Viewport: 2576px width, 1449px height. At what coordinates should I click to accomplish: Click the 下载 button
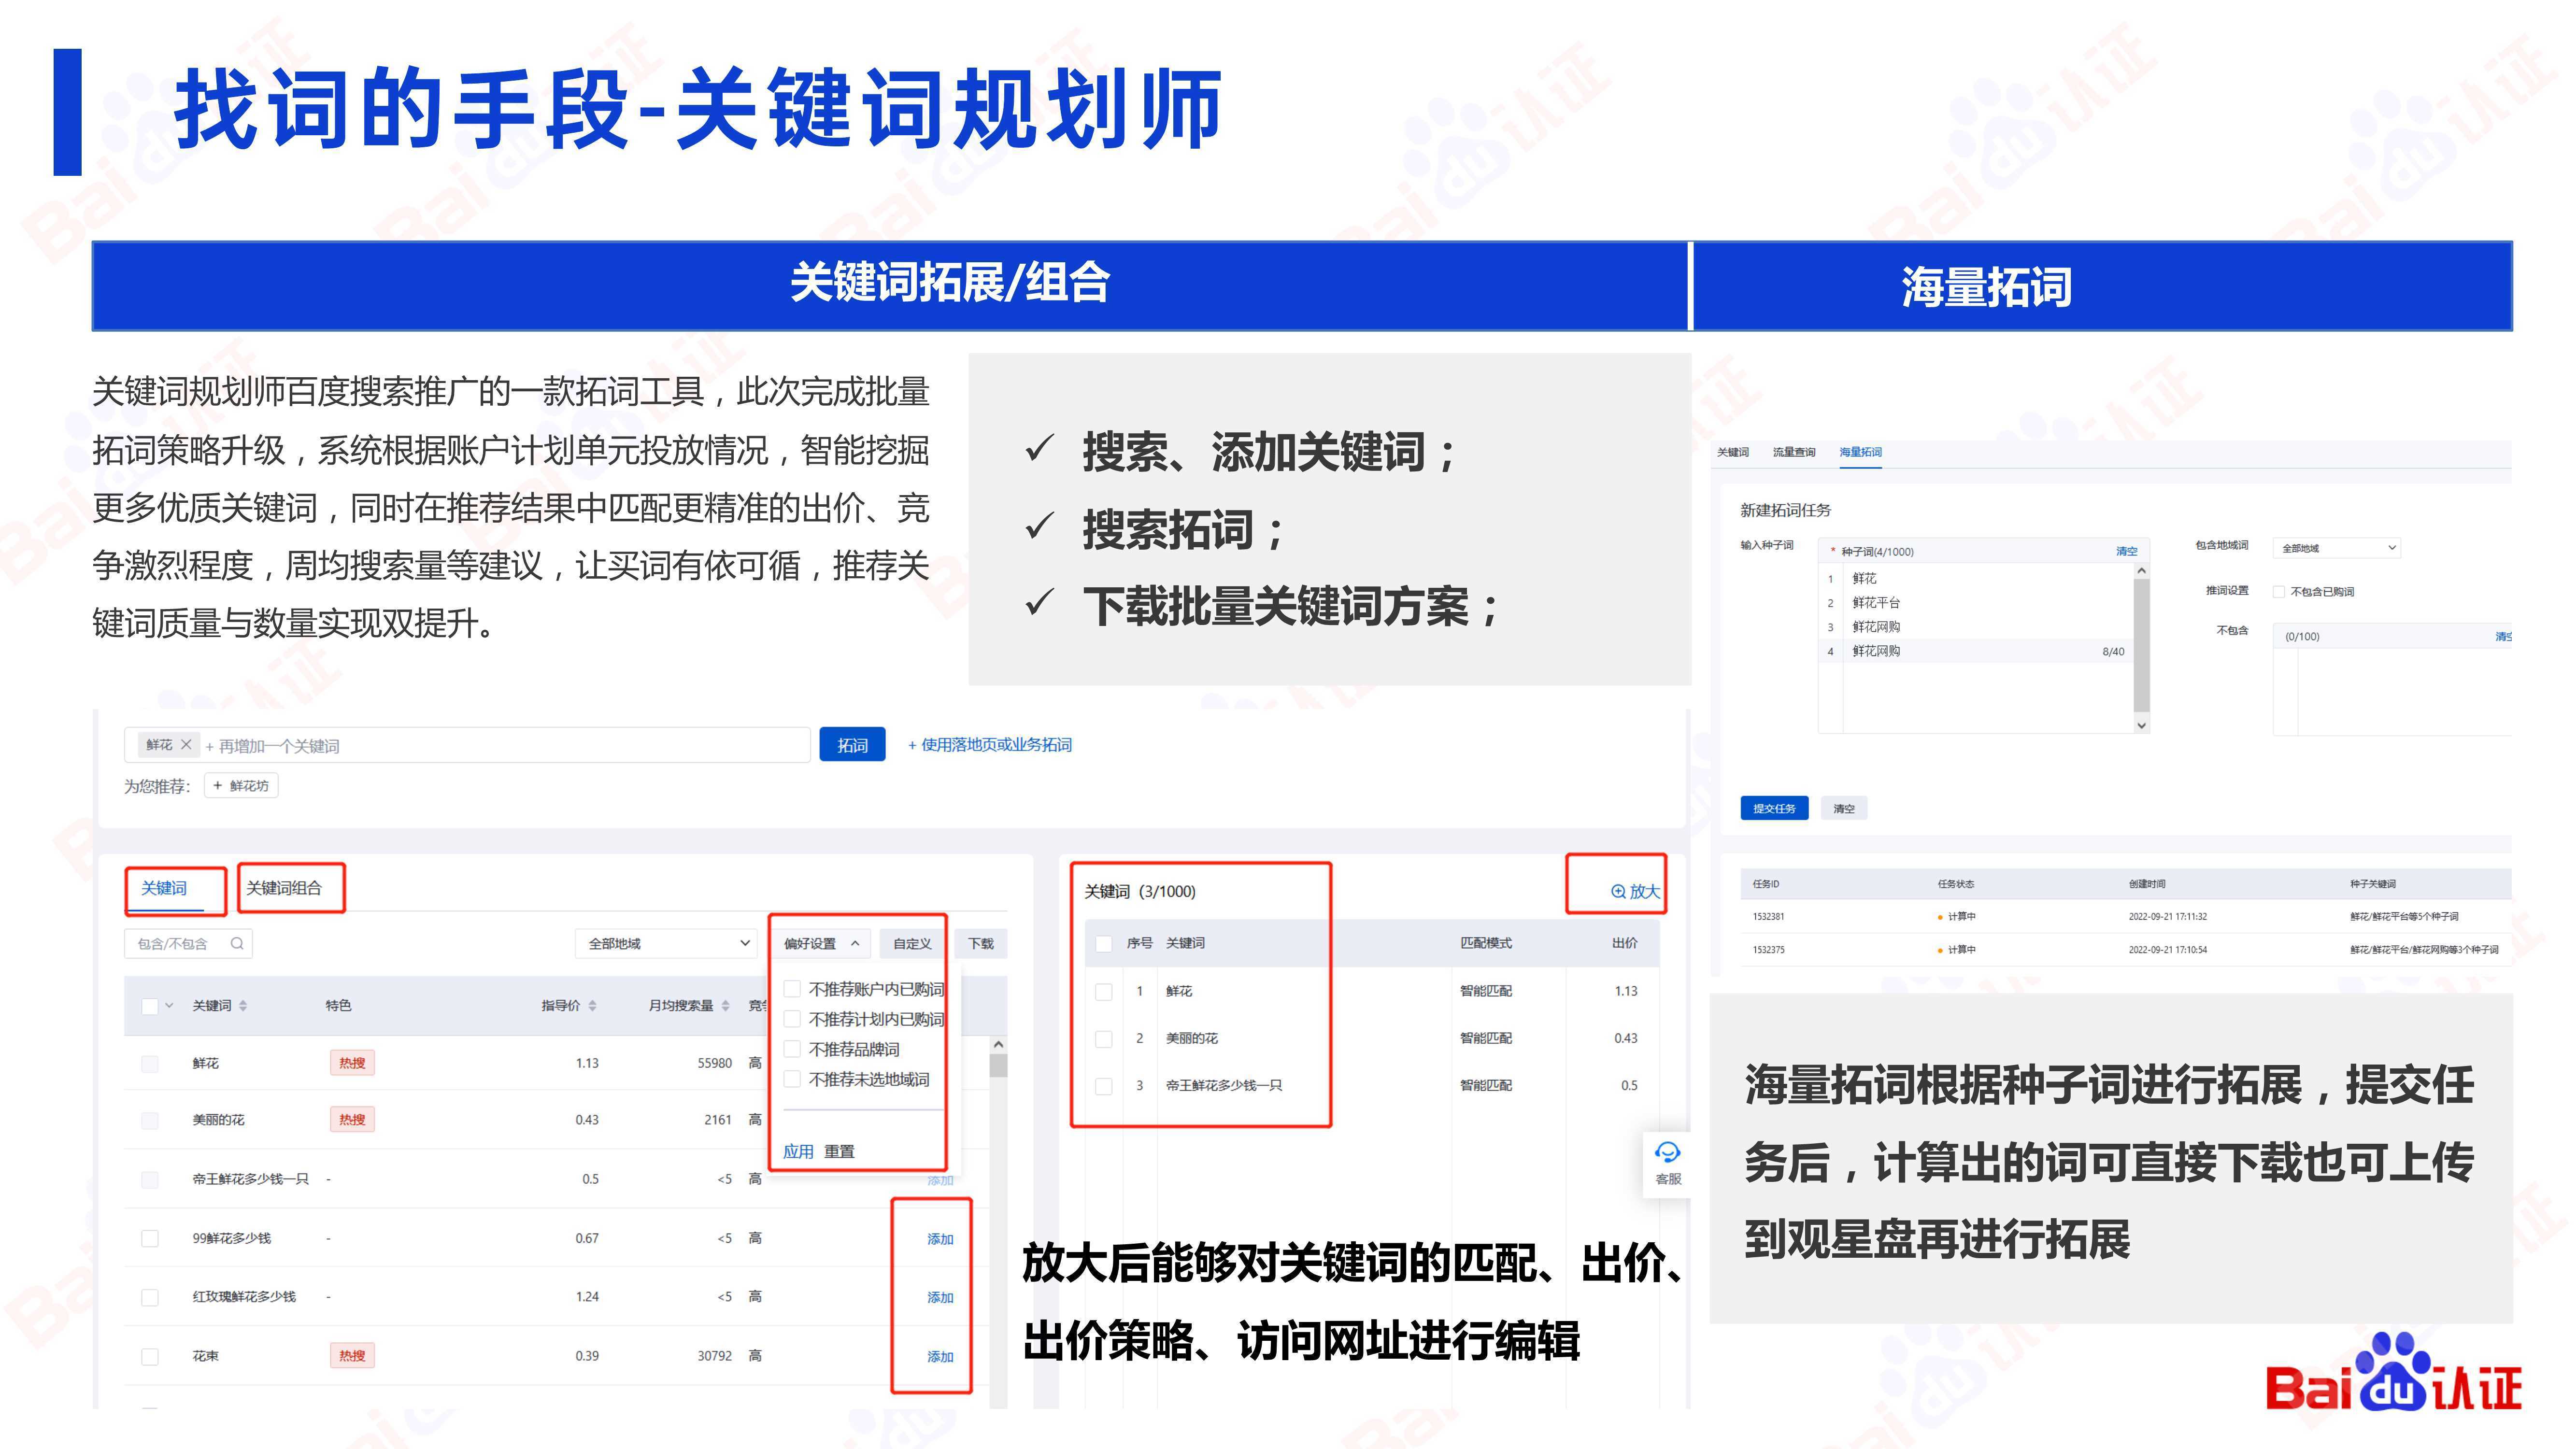(981, 943)
